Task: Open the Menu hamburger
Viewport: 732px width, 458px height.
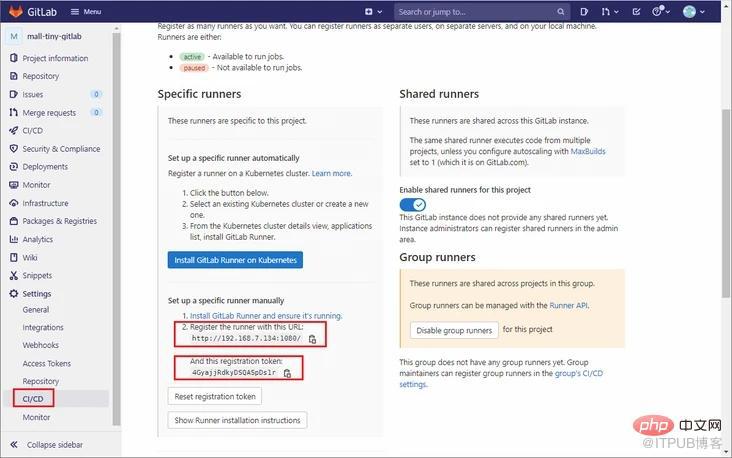Action: pos(86,12)
